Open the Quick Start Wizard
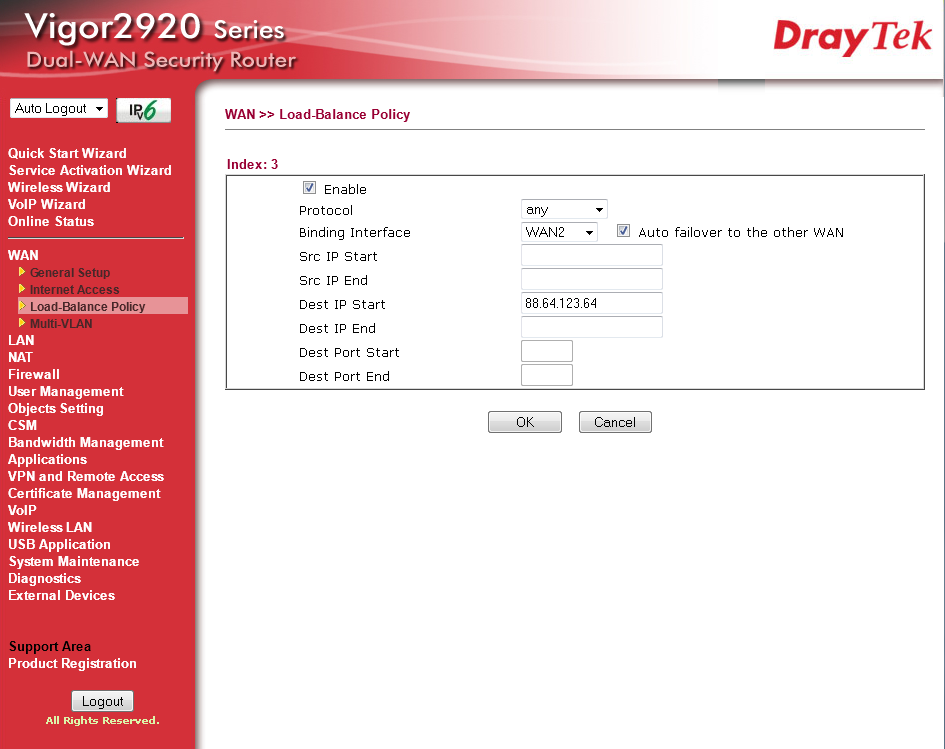The width and height of the screenshot is (945, 749). point(67,153)
